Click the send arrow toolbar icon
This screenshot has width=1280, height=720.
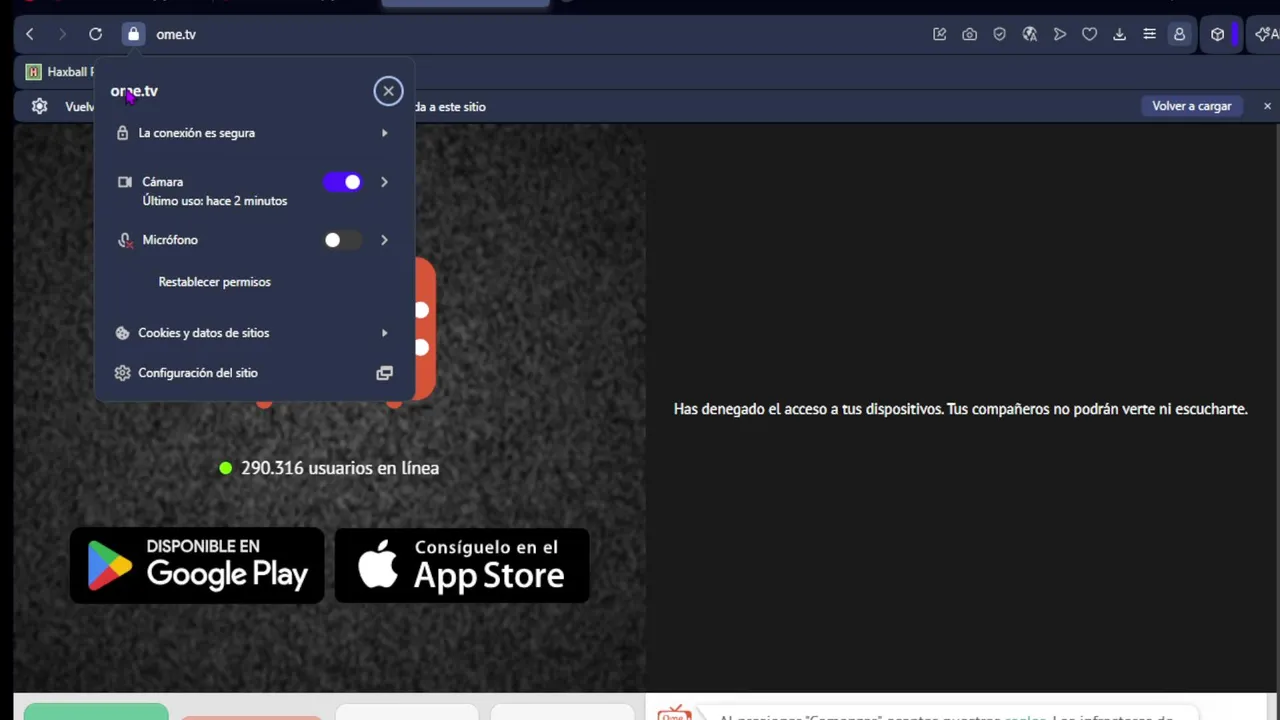(x=1059, y=34)
